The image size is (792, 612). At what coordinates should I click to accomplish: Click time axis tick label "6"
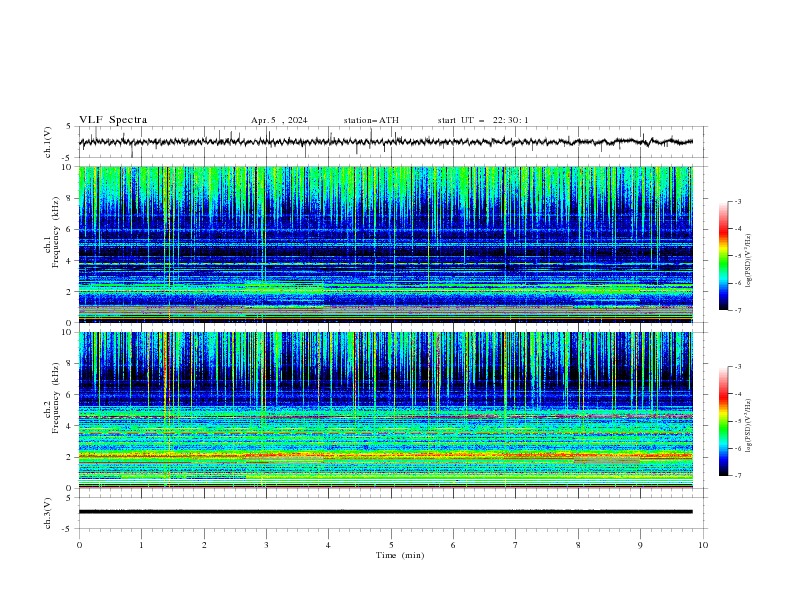pos(453,545)
